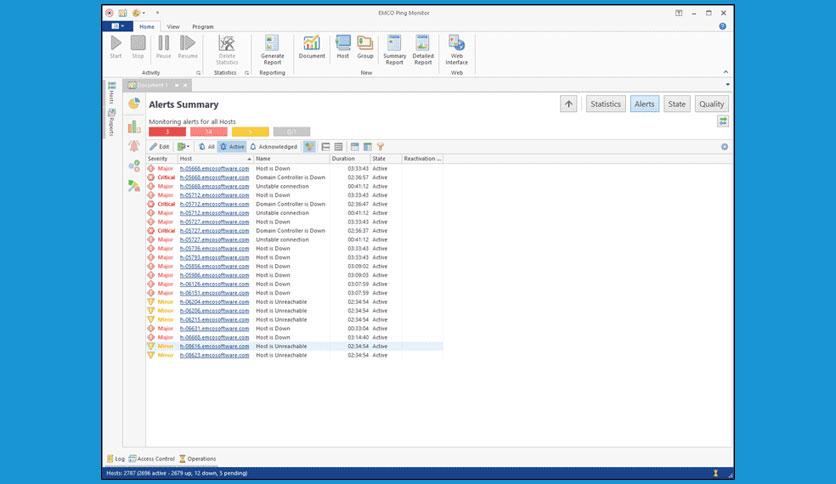Image resolution: width=836 pixels, height=484 pixels.
Task: Open dropdown arrow next to pie icon in title bar
Action: click(144, 13)
